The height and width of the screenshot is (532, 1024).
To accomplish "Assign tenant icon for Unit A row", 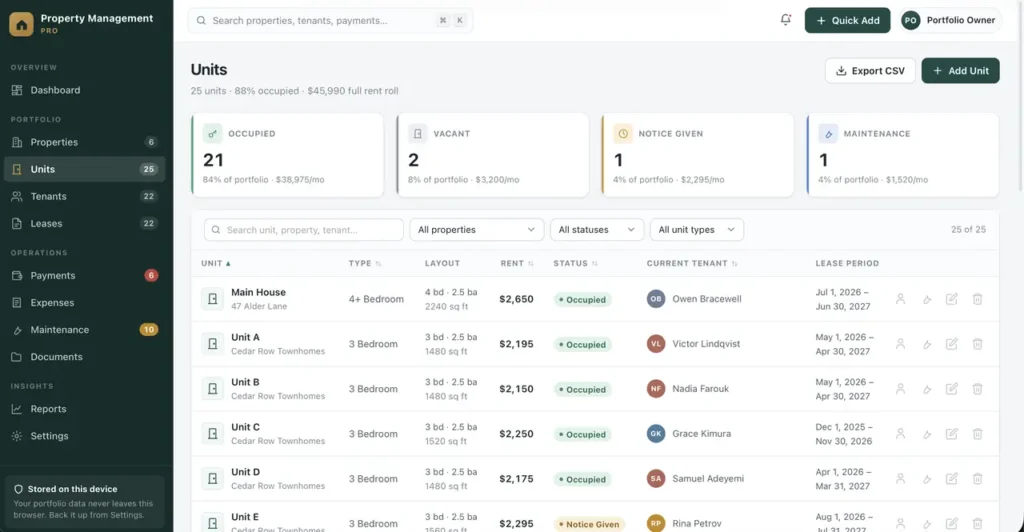I will click(x=901, y=344).
